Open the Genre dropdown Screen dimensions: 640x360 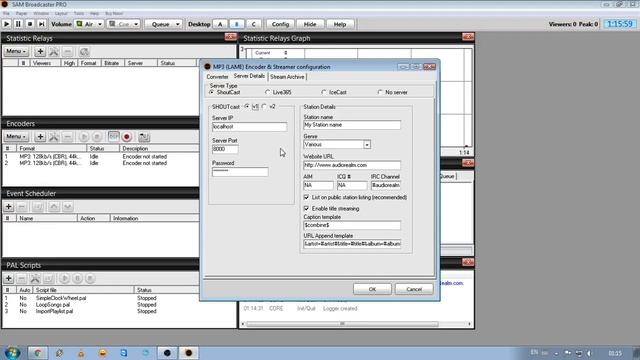367,144
